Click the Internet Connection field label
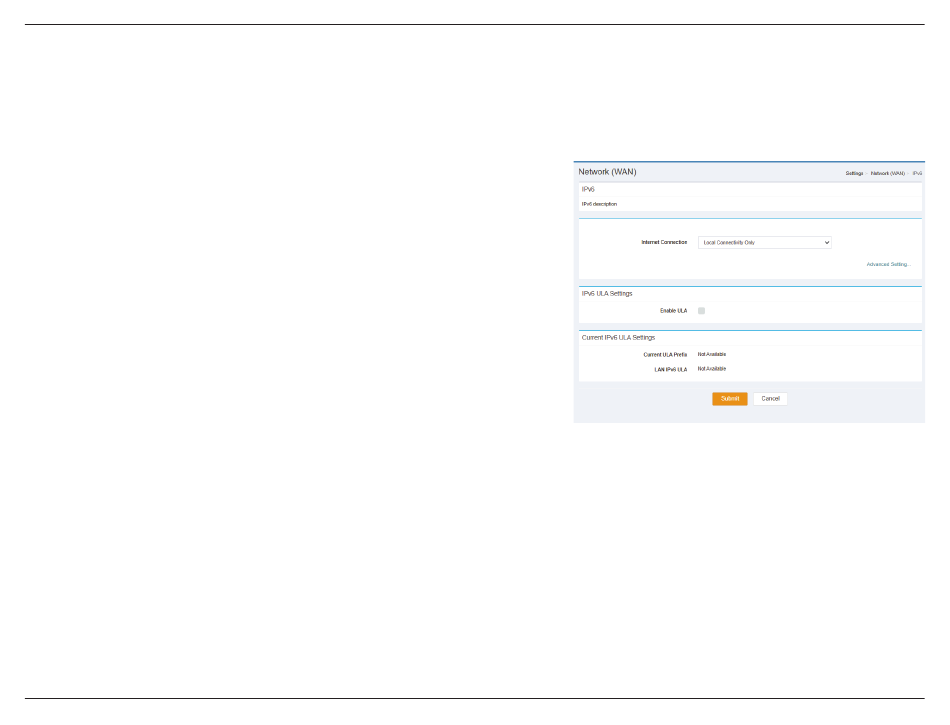 (x=664, y=242)
